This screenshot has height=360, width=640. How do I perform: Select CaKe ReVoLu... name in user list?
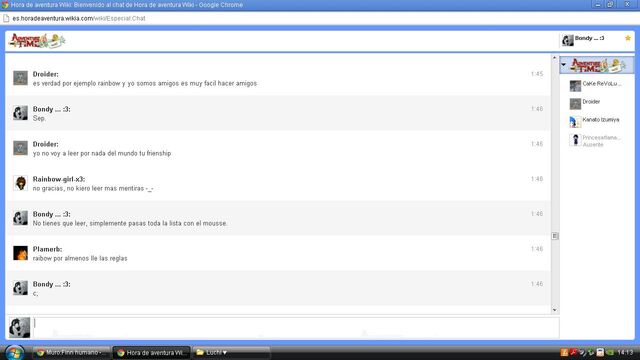[602, 84]
